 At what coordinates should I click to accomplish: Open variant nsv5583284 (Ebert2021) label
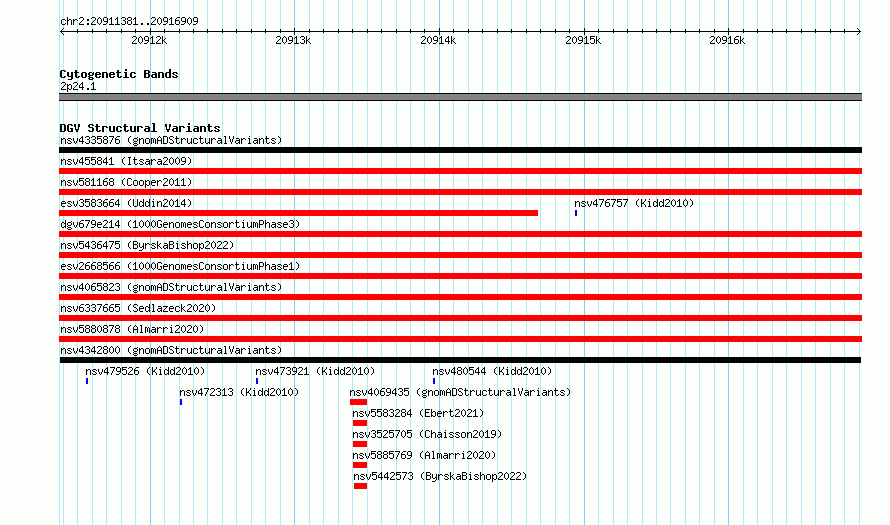pyautogui.click(x=418, y=413)
